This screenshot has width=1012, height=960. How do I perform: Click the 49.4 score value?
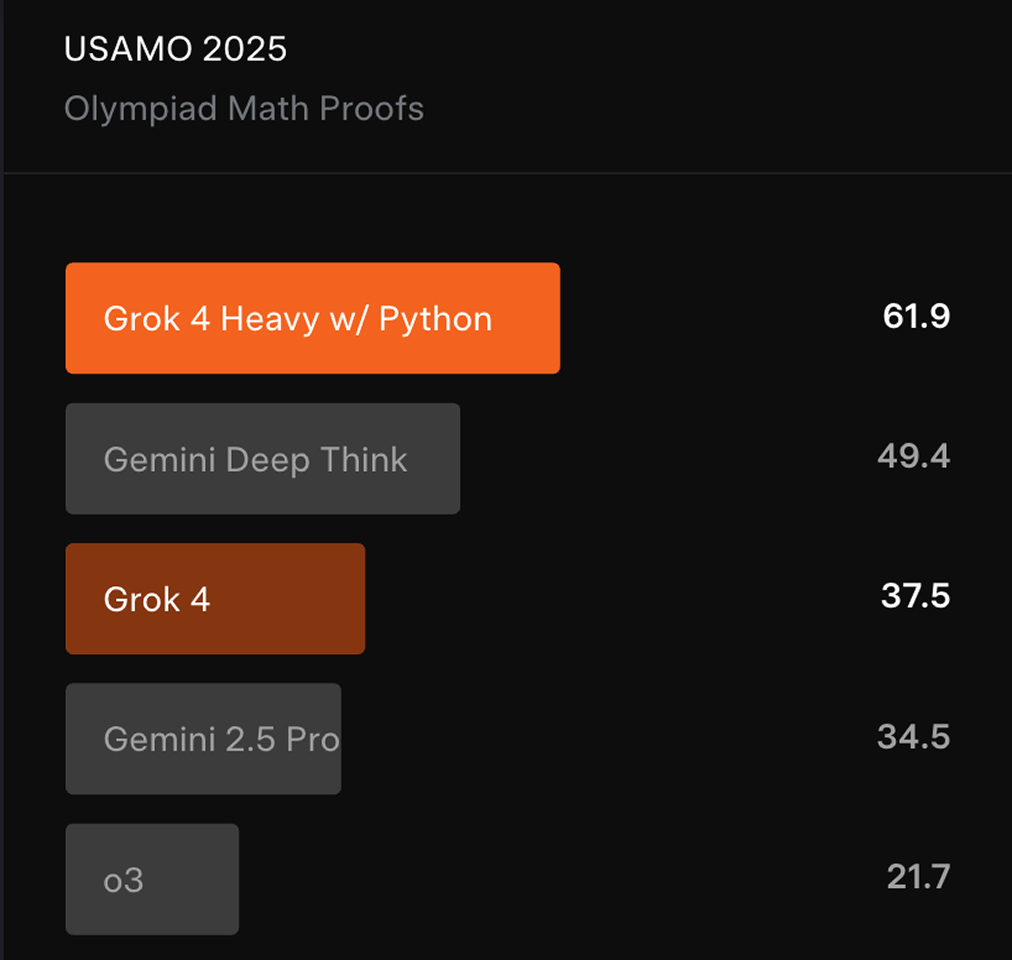[913, 457]
